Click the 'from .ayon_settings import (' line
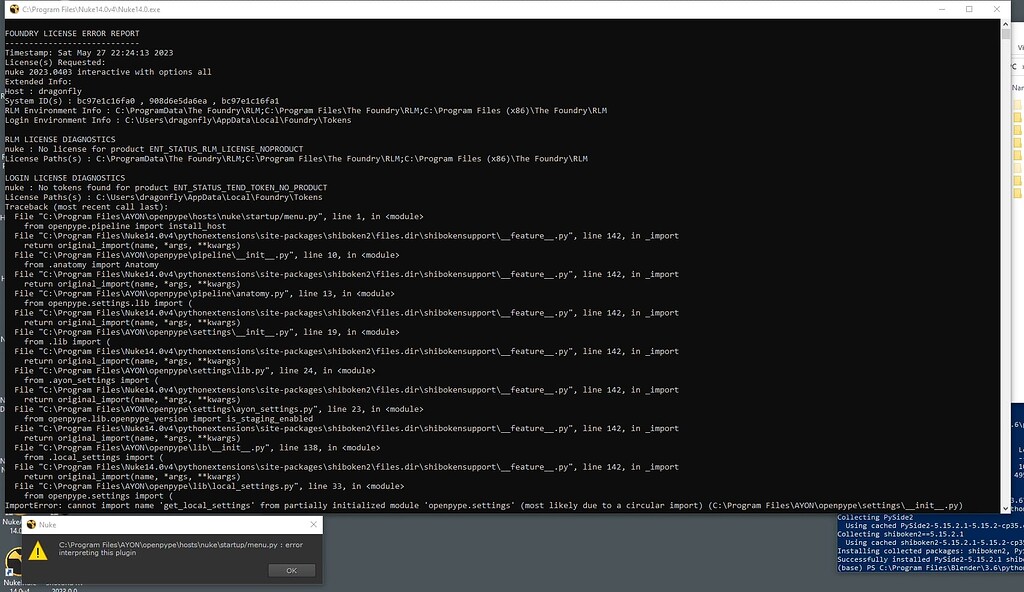Screen dimensions: 1024x592 [x=91, y=380]
